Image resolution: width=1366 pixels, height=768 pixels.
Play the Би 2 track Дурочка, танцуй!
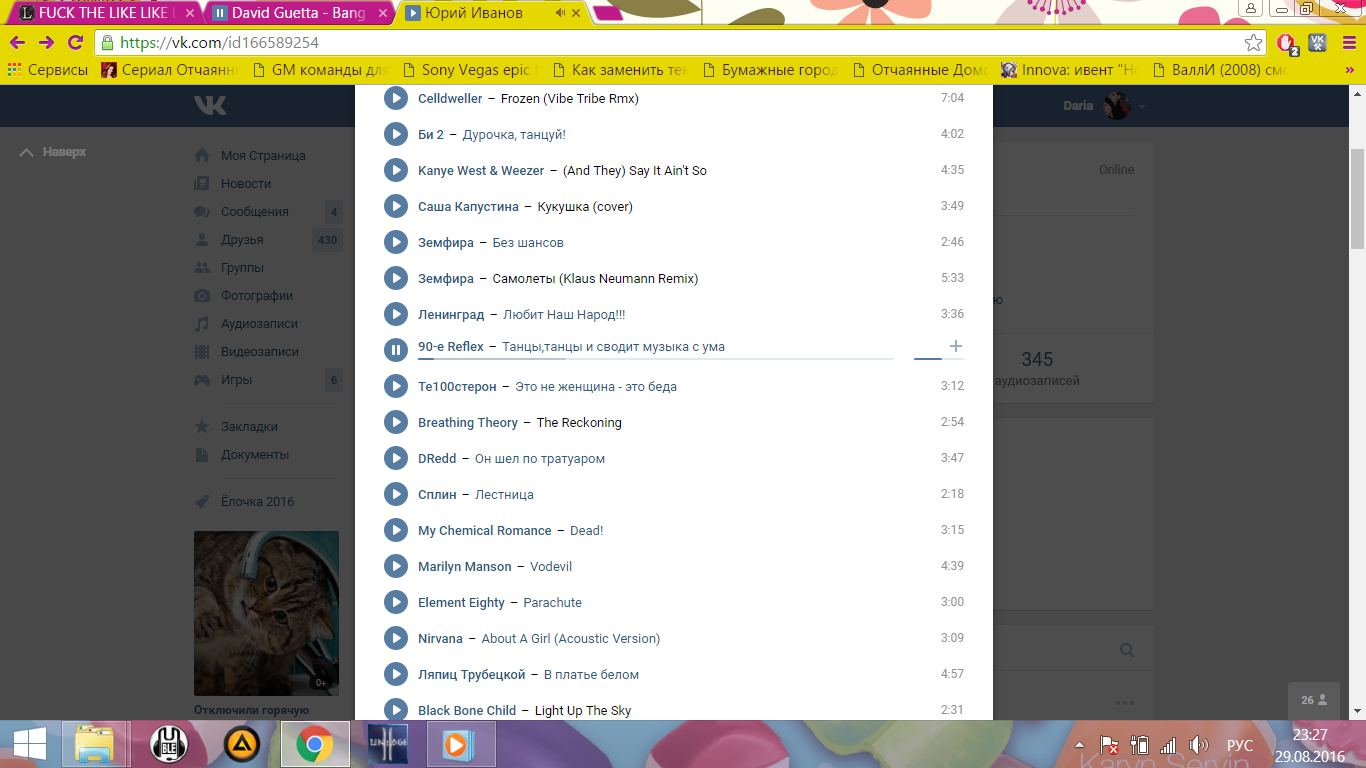click(396, 134)
